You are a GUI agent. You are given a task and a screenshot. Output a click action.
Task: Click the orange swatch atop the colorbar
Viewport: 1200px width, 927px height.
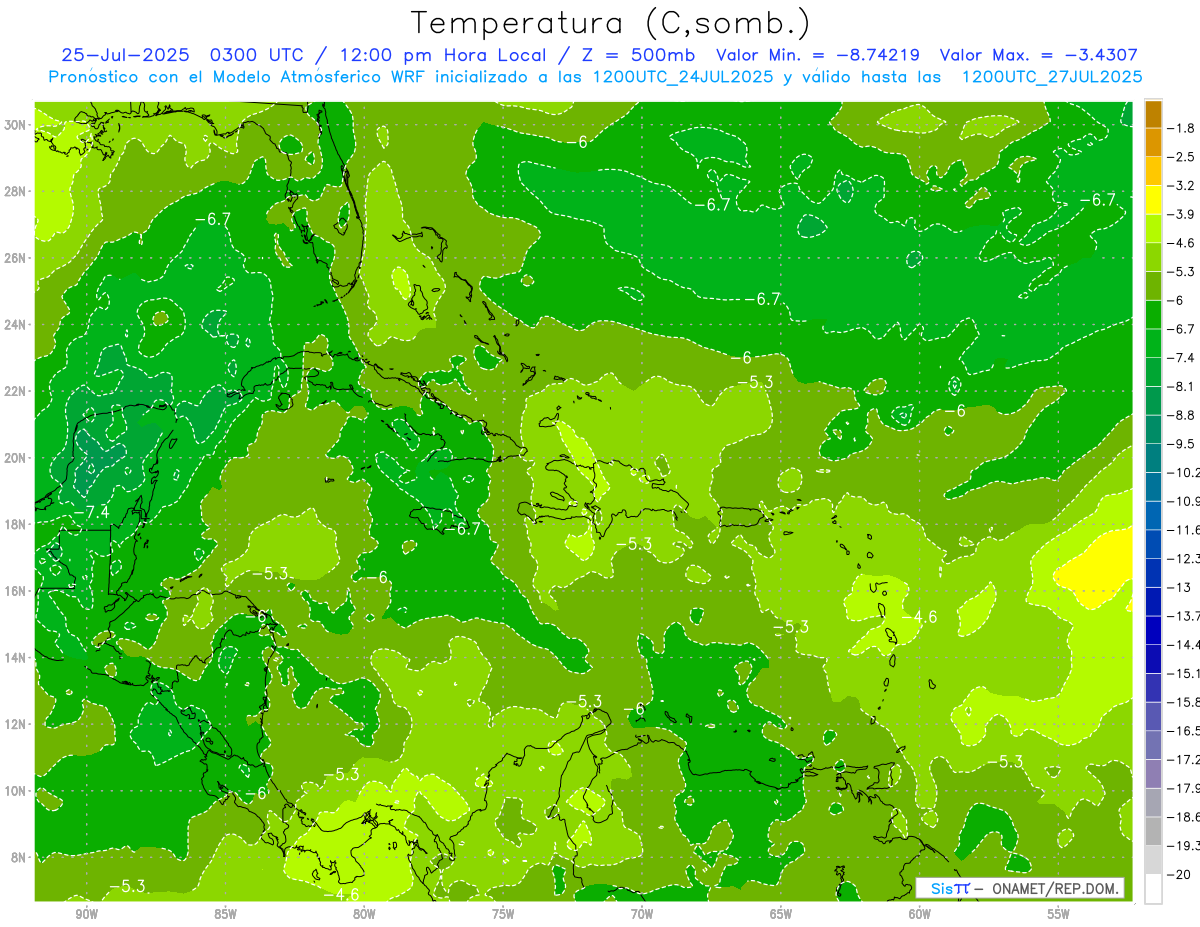1153,113
